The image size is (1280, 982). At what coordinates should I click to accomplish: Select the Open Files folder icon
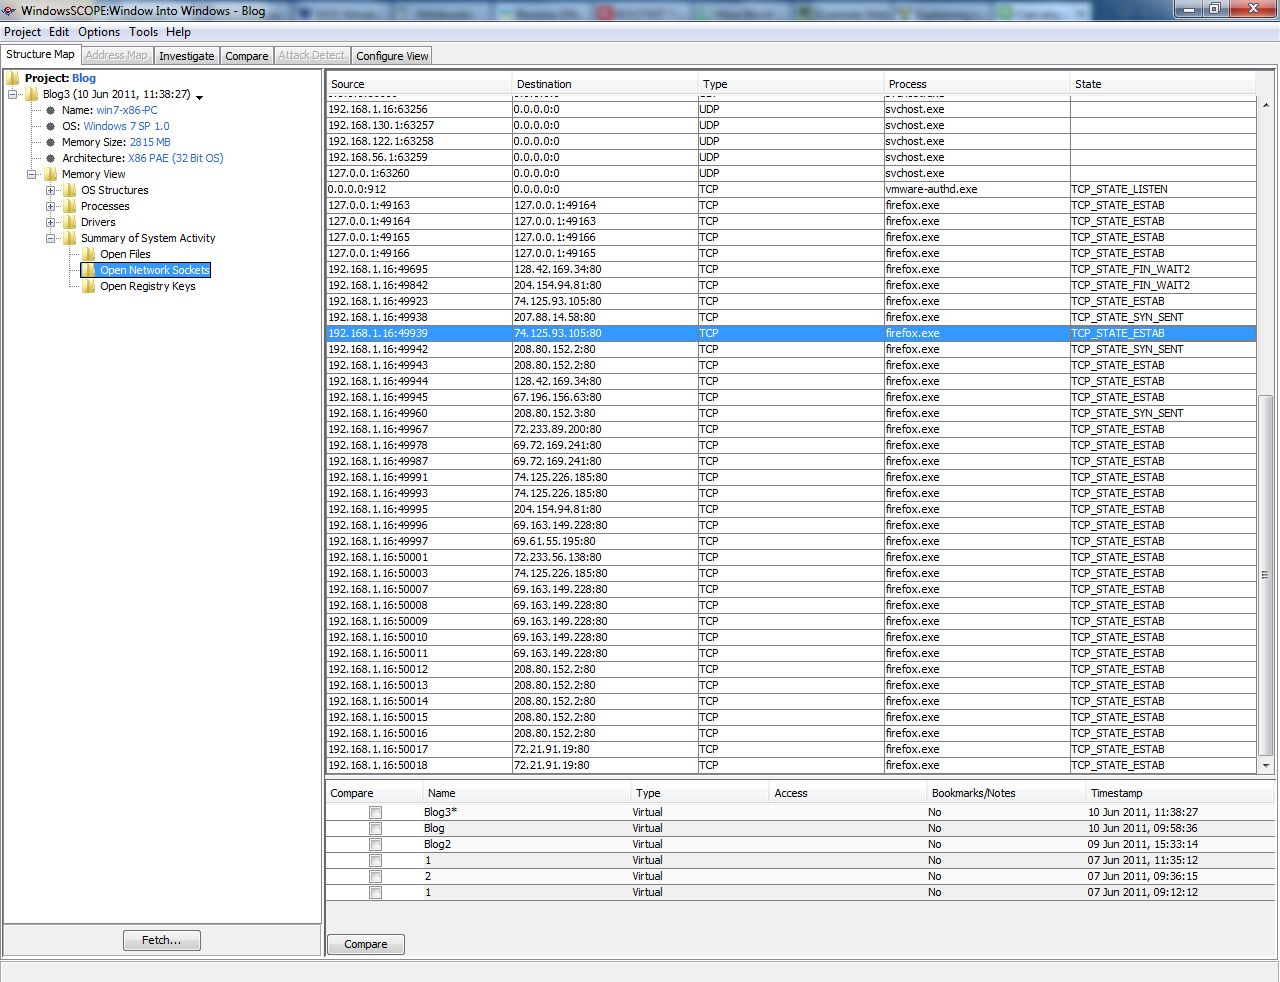coord(89,254)
